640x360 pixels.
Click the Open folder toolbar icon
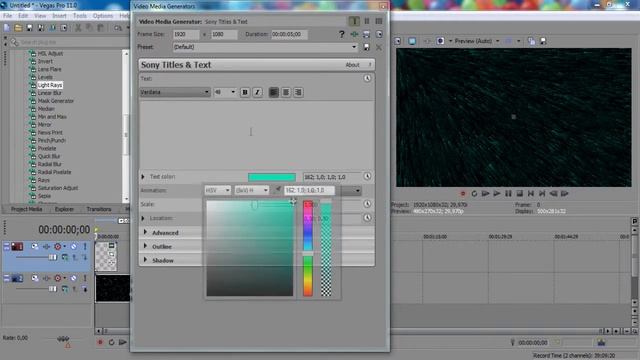(x=18, y=28)
